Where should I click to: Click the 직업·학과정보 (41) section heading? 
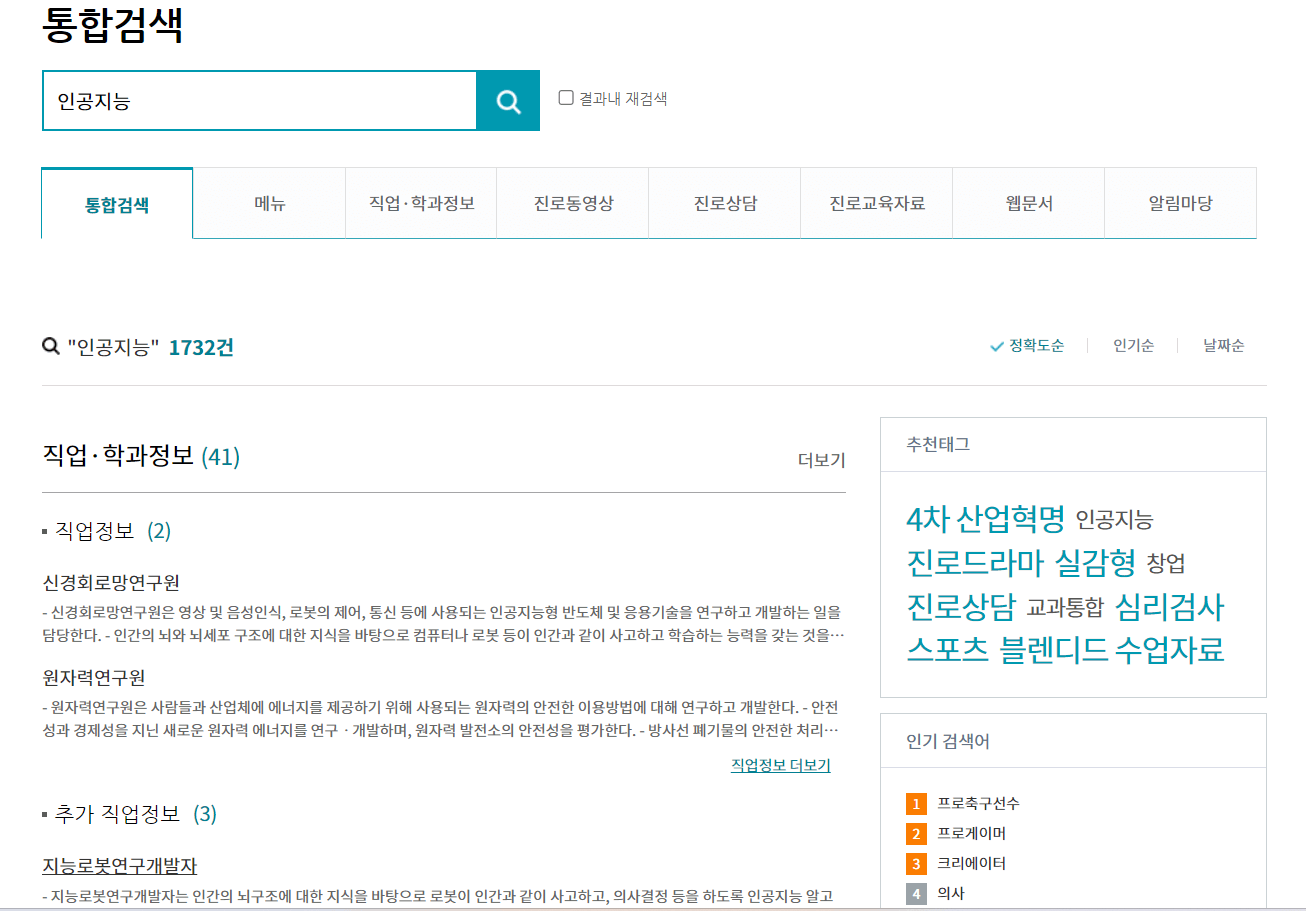[141, 457]
